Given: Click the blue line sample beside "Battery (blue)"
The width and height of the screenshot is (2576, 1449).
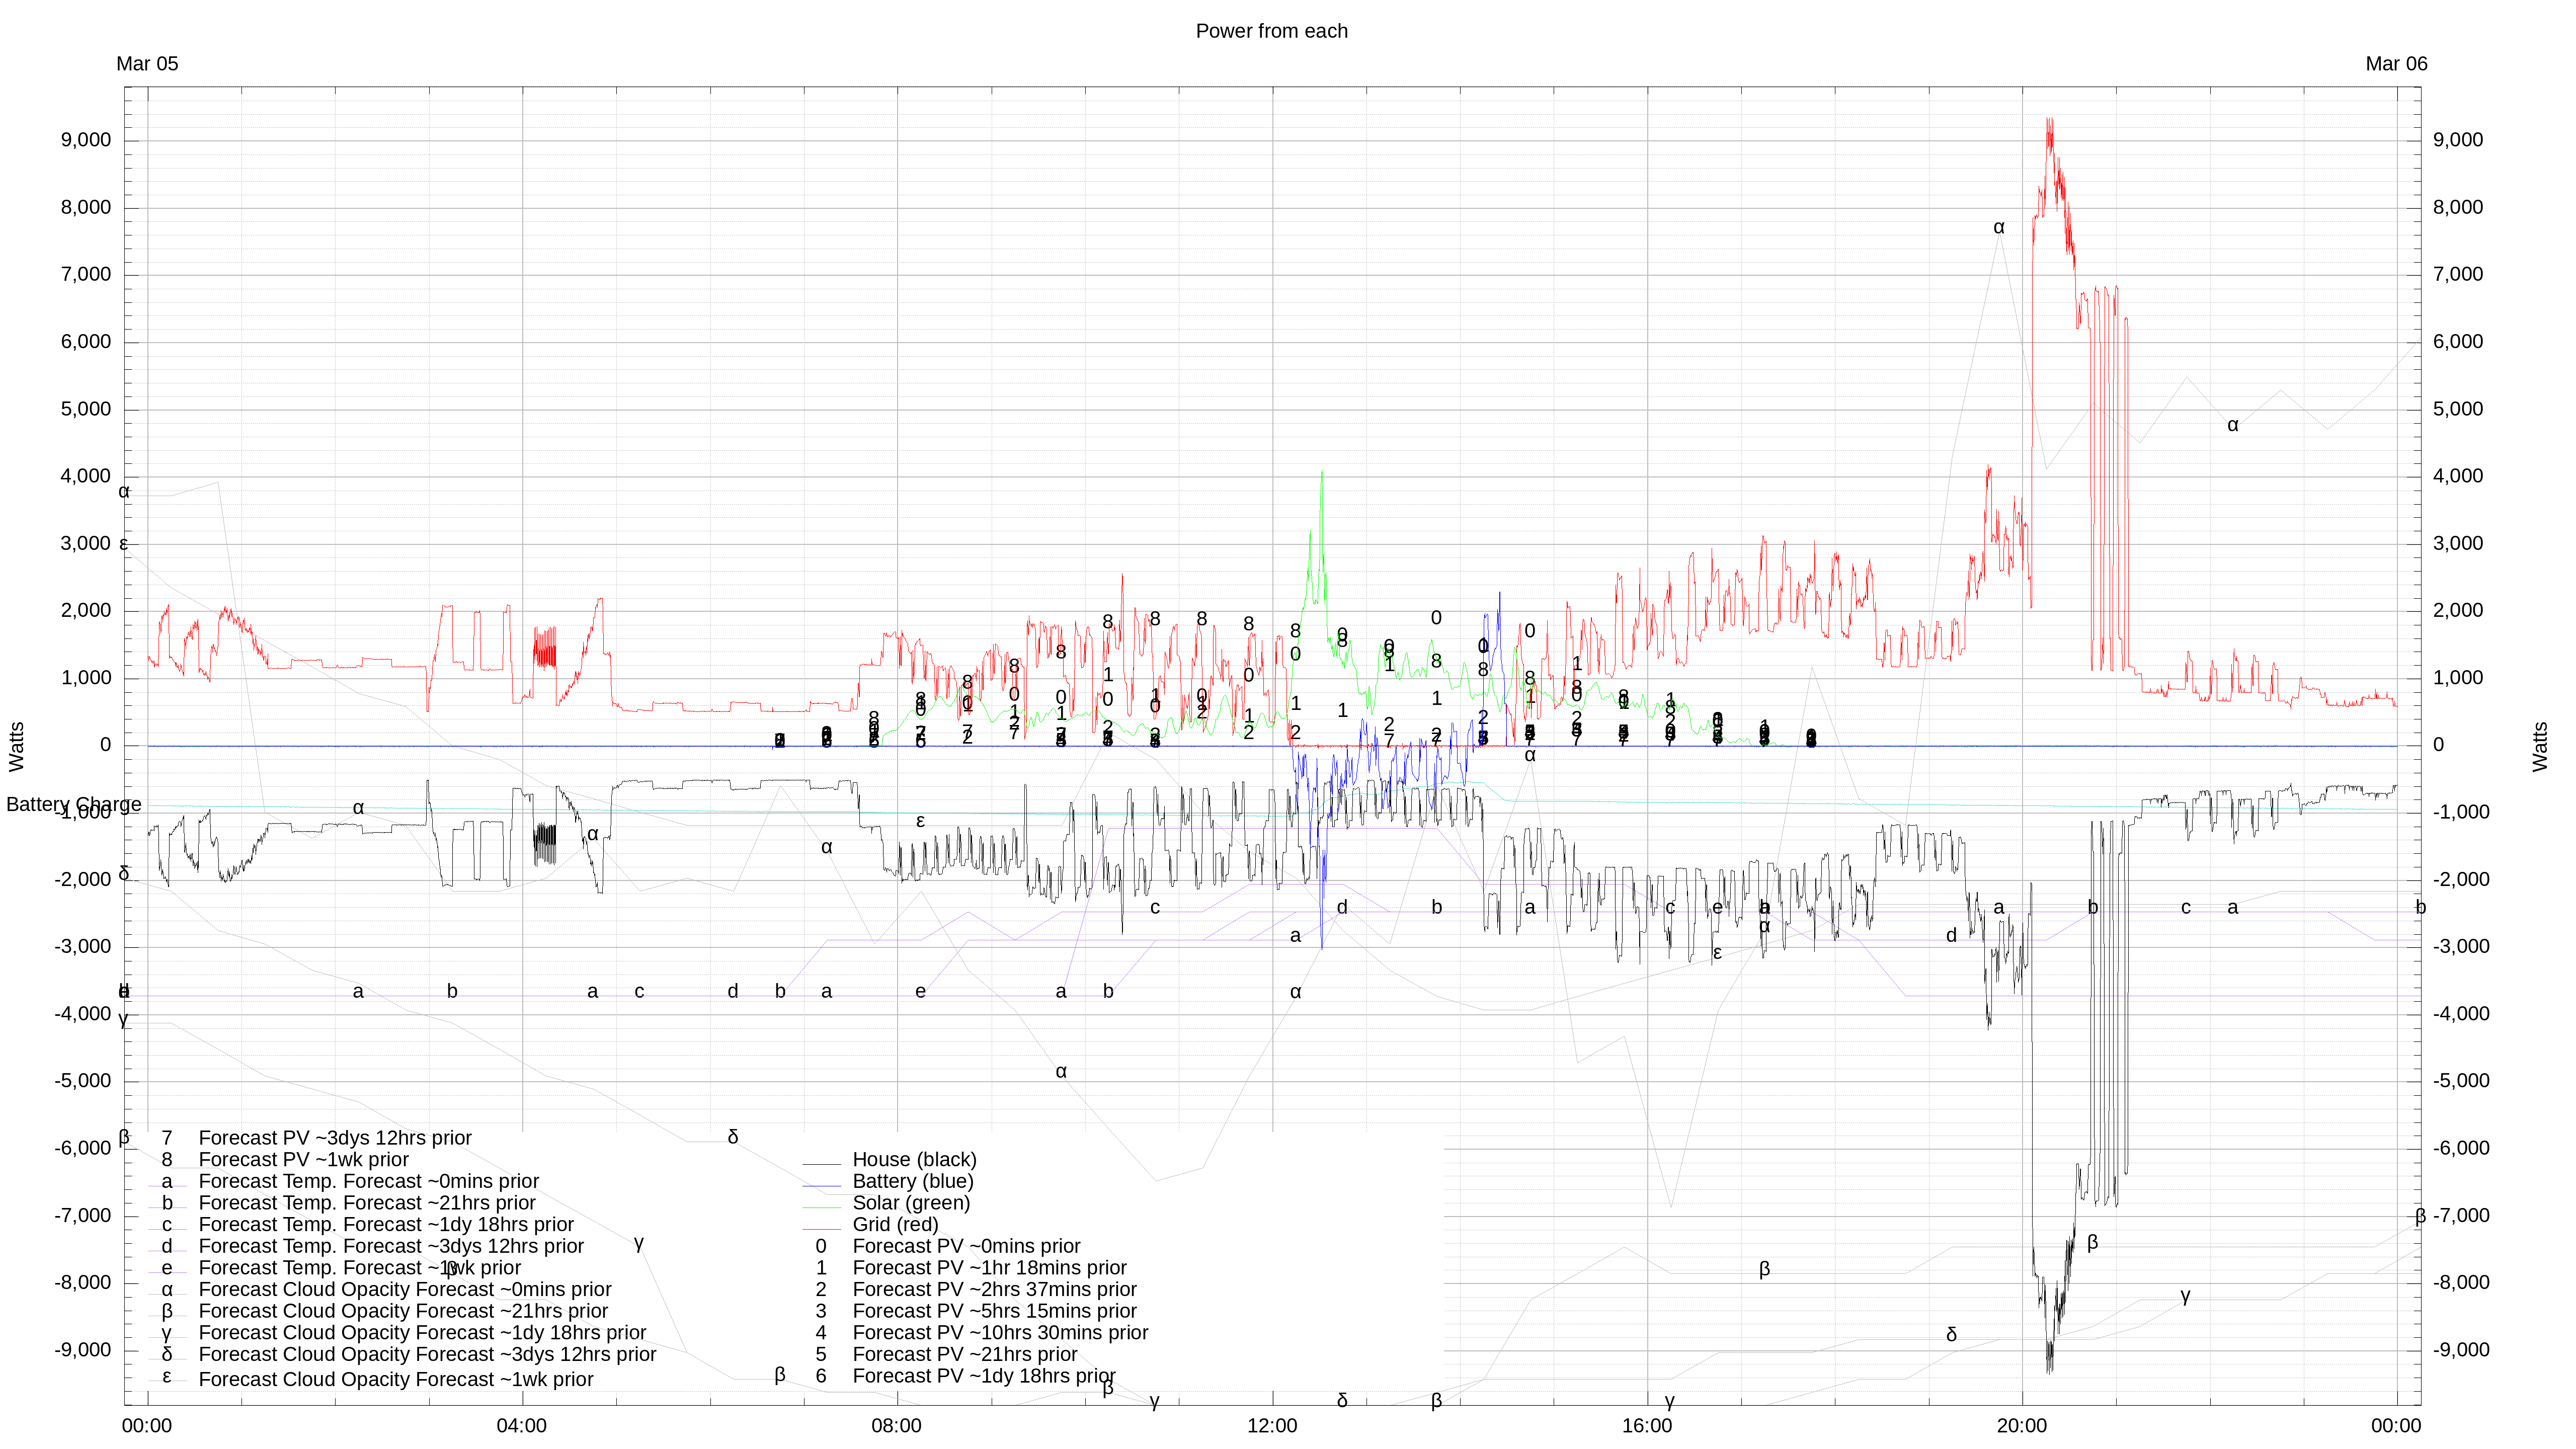Looking at the screenshot, I should click(821, 1187).
